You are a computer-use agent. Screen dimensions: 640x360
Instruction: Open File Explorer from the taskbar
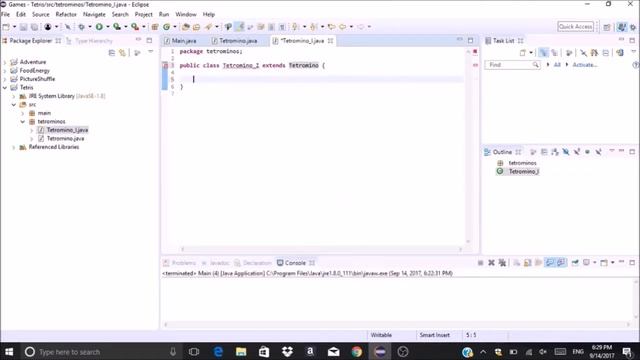click(241, 352)
